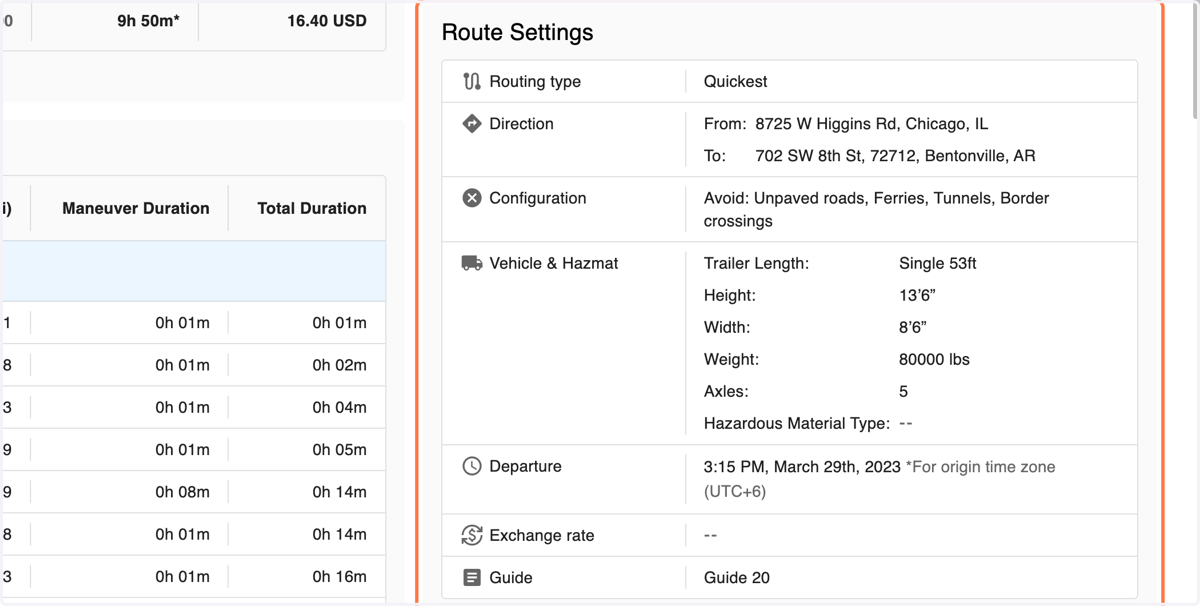1200x606 pixels.
Task: Click the Departure clock icon
Action: 472,466
